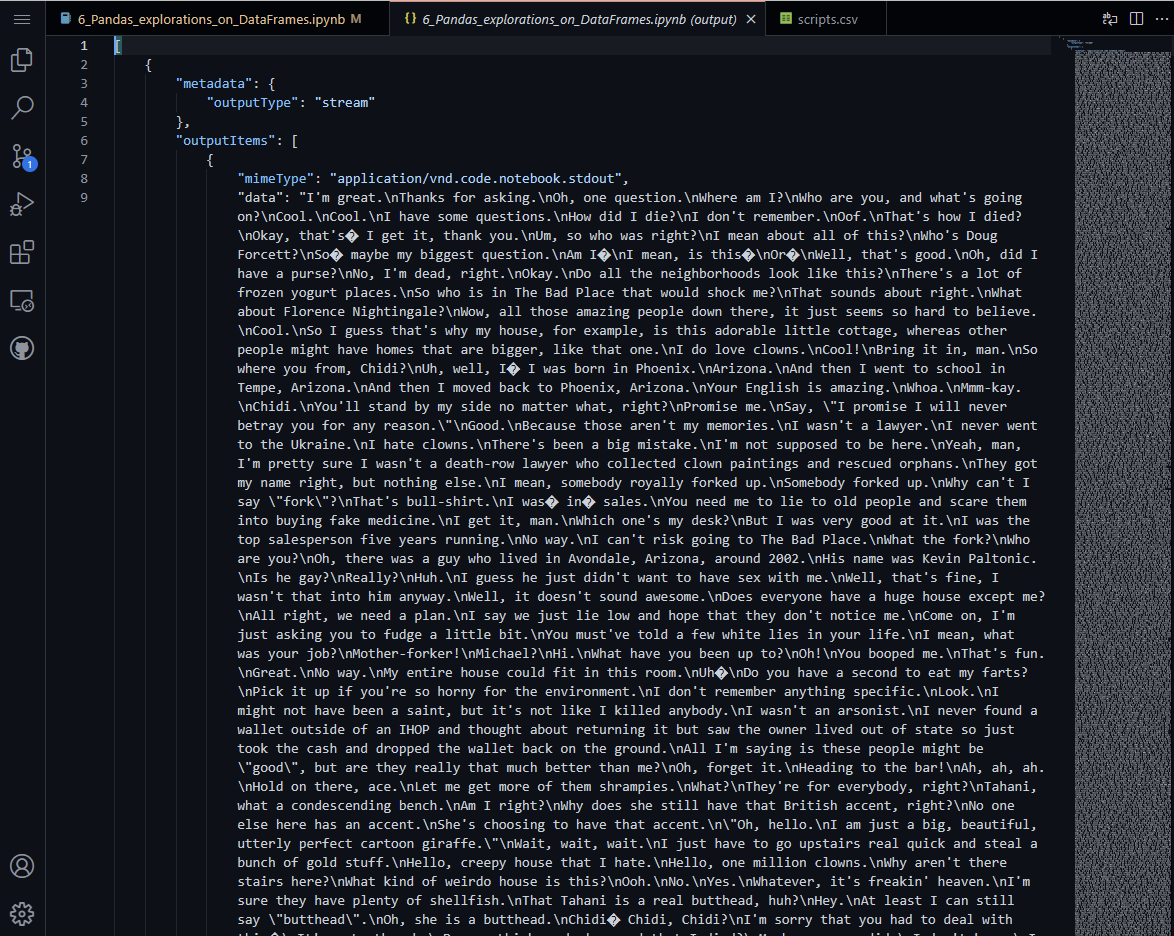Click line number 3 in gutter
Image resolution: width=1174 pixels, height=936 pixels.
[84, 84]
